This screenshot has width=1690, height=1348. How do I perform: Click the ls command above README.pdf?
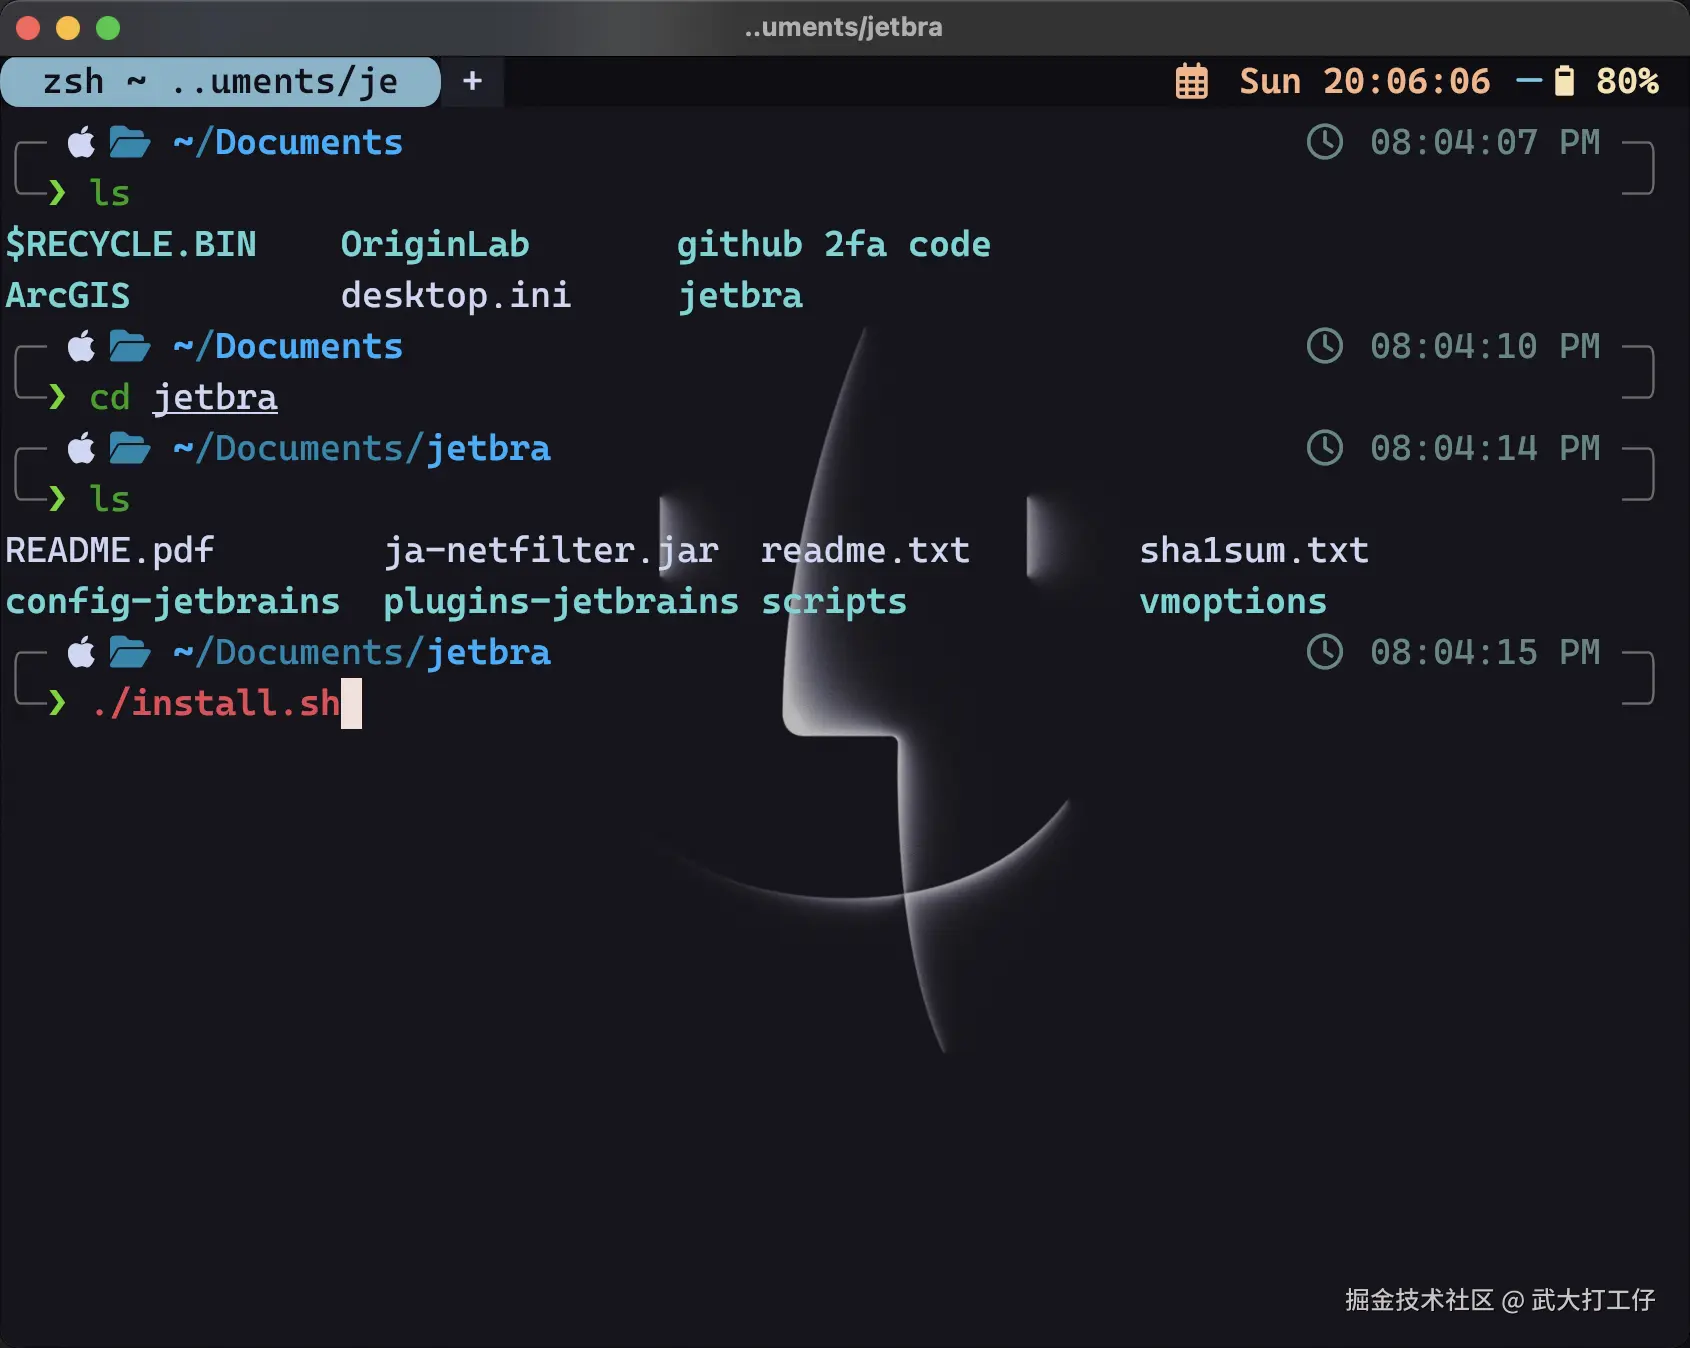pyautogui.click(x=110, y=499)
